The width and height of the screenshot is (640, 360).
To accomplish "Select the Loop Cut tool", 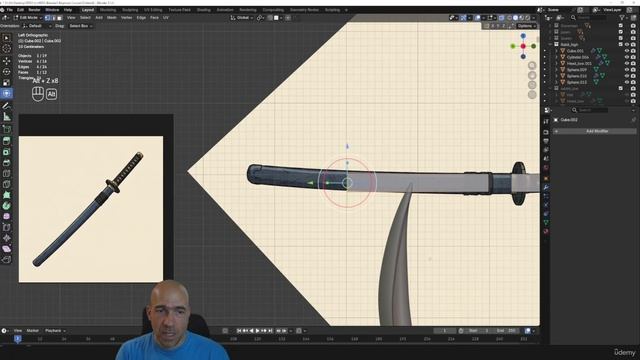I will click(x=7, y=174).
